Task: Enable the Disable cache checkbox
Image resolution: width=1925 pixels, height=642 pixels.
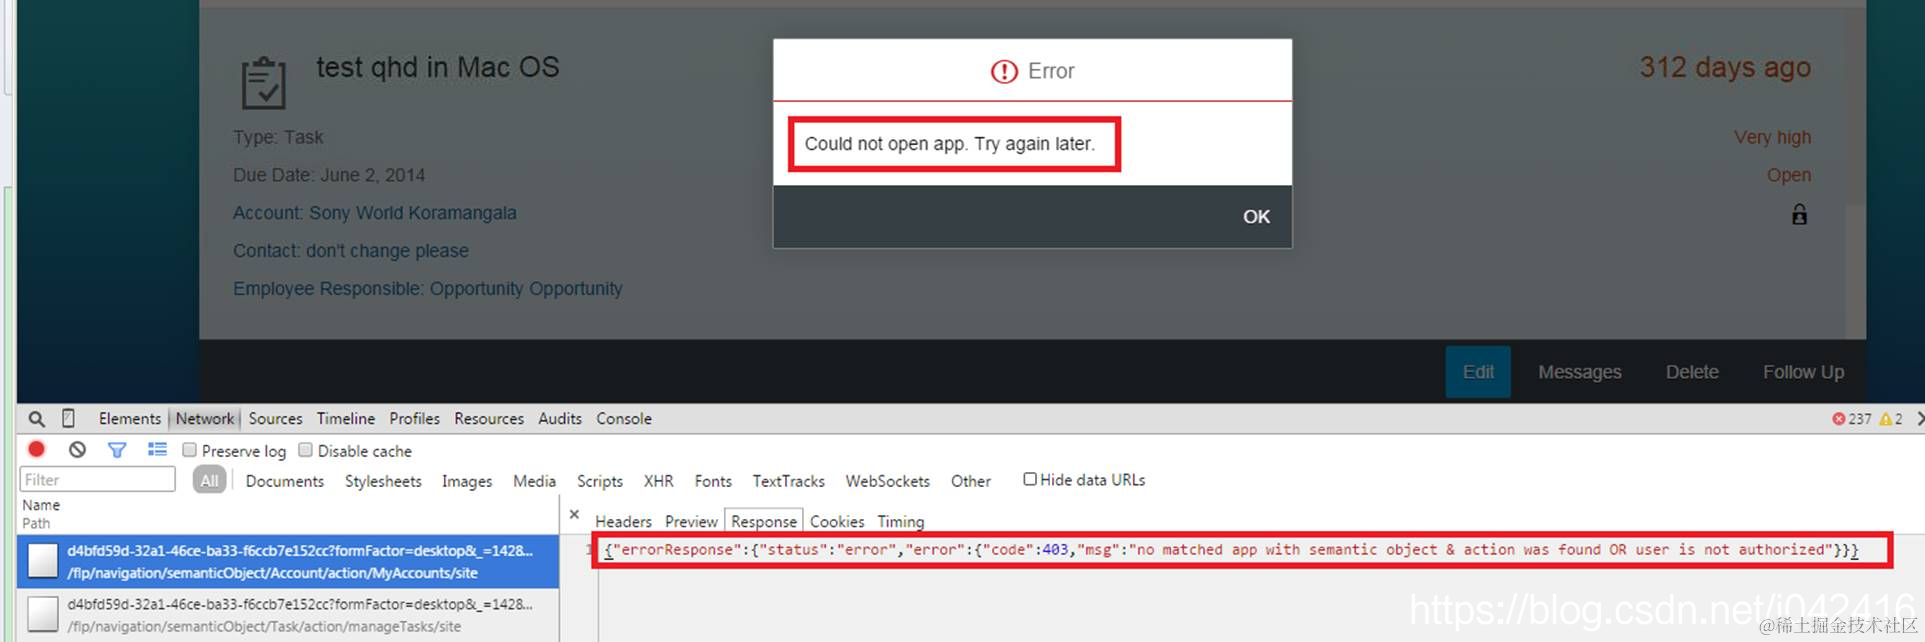Action: tap(306, 450)
